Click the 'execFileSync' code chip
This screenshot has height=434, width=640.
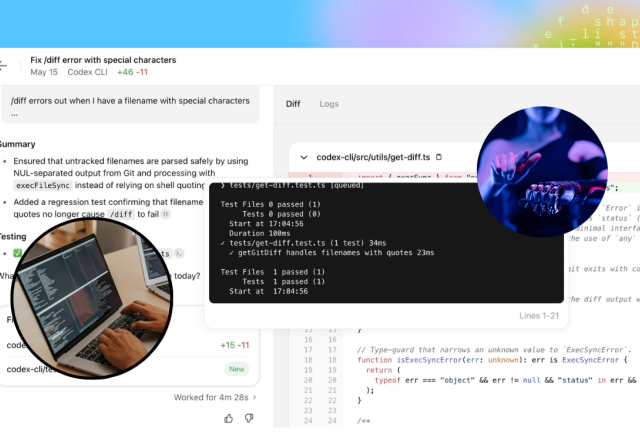click(43, 185)
